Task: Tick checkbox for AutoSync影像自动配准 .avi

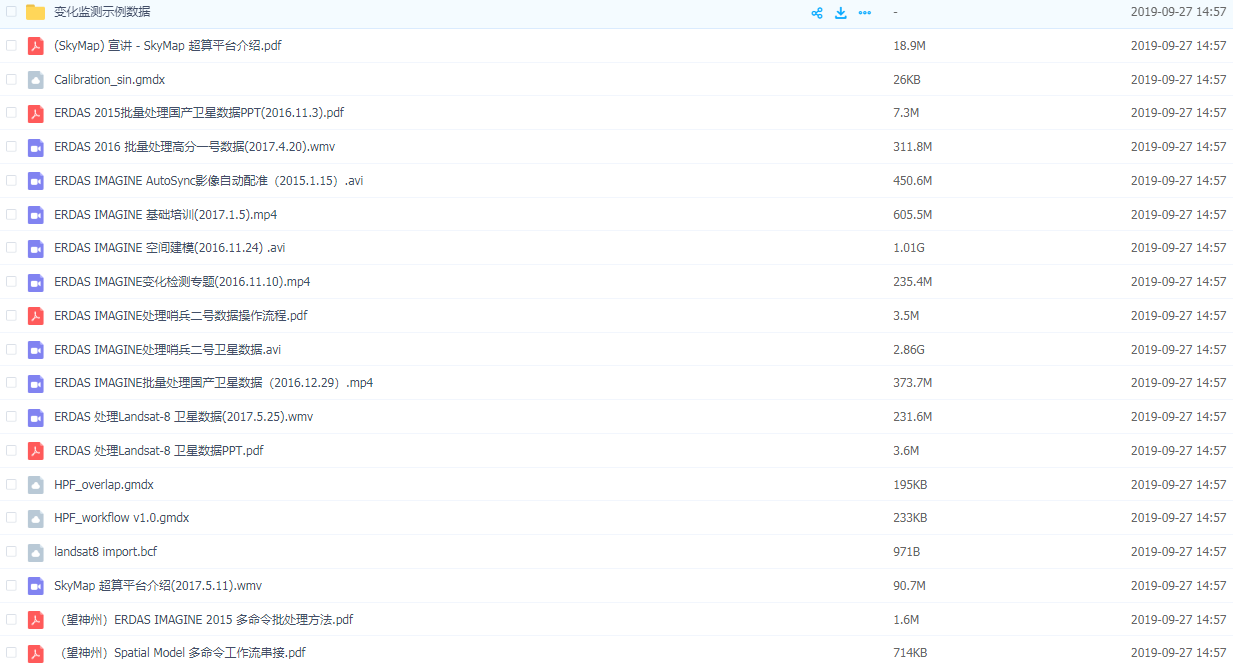Action: click(11, 181)
